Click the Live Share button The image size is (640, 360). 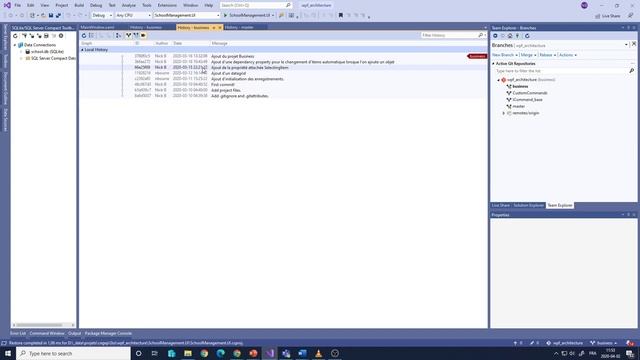pyautogui.click(x=608, y=16)
